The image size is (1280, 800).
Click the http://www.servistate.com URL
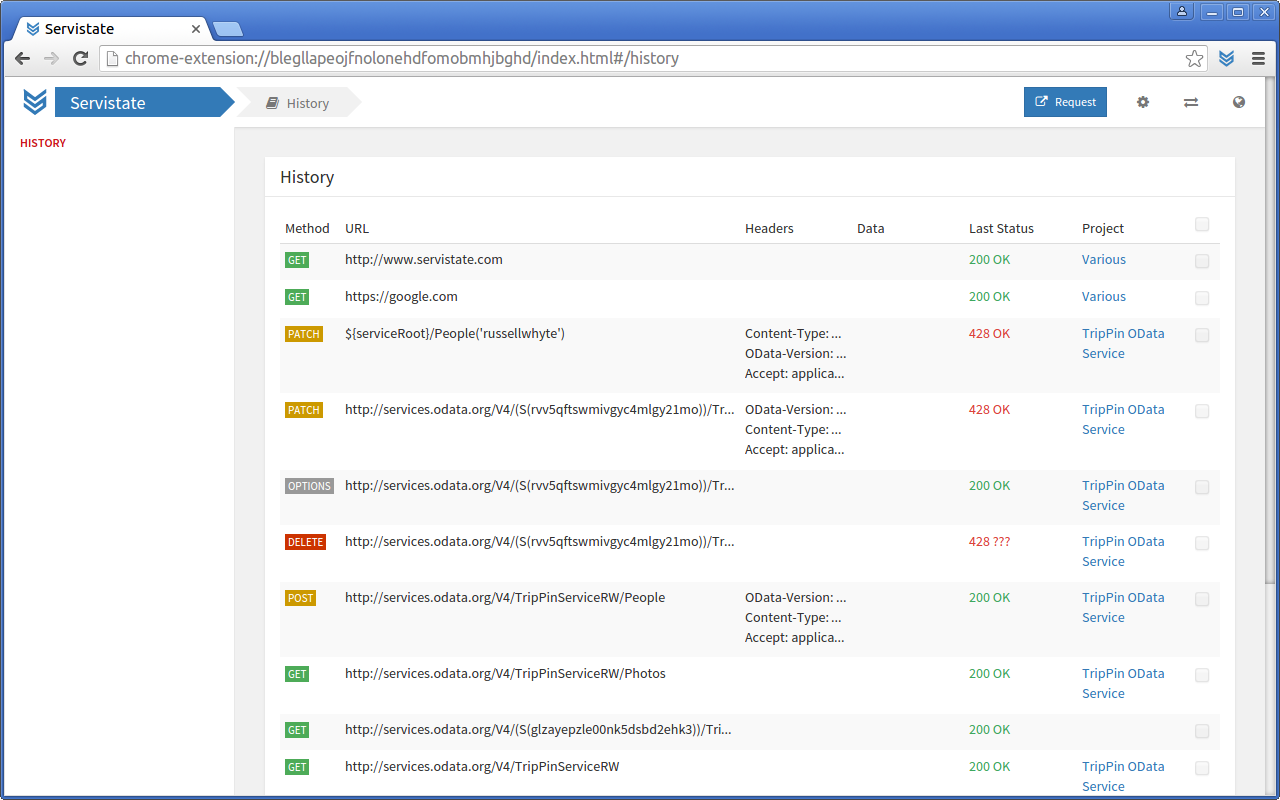pyautogui.click(x=424, y=259)
